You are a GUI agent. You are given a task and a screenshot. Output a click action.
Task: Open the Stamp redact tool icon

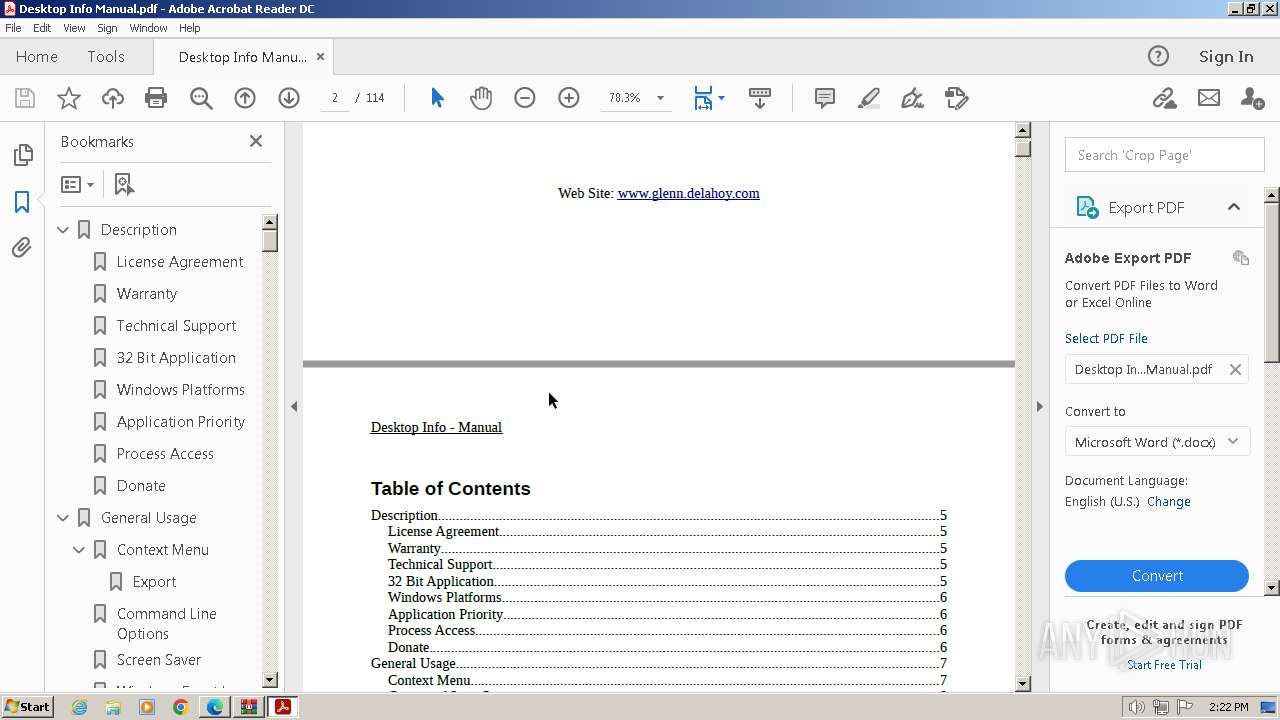point(957,98)
